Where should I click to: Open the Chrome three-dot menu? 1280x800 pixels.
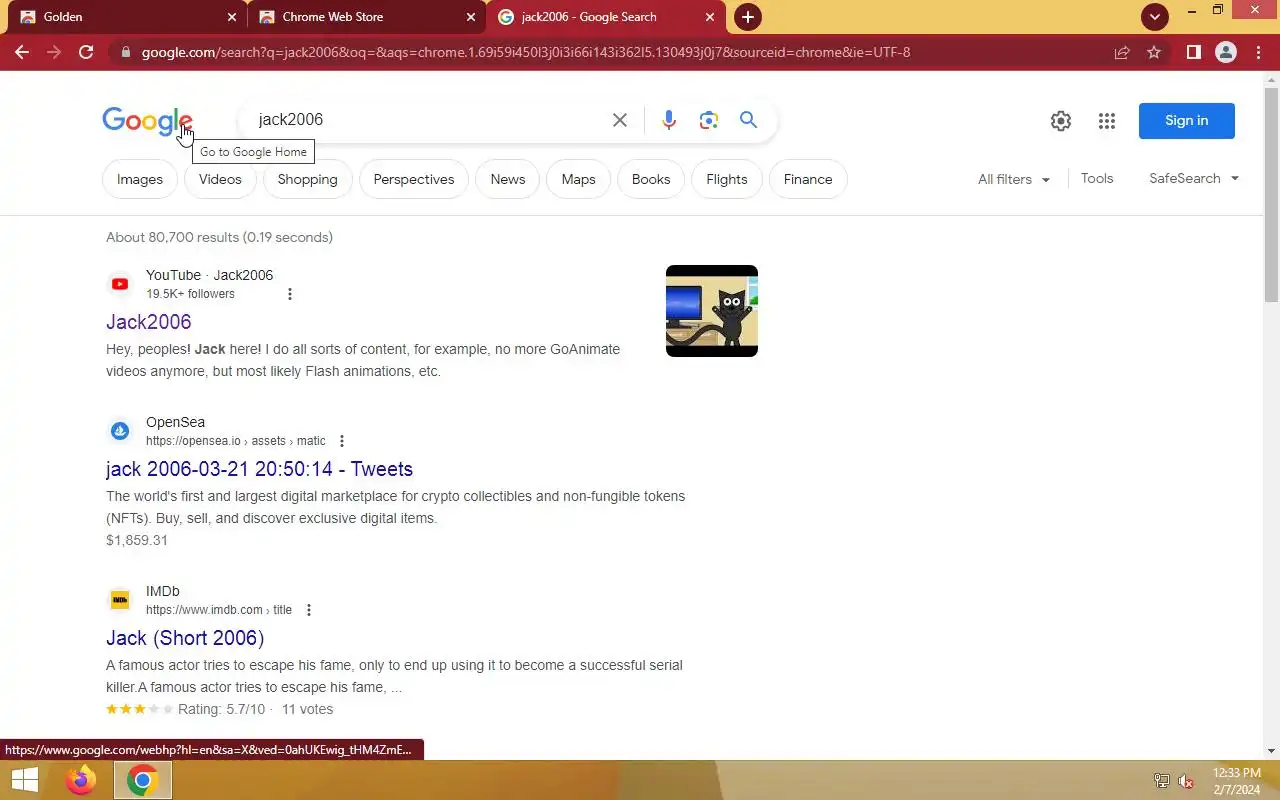coord(1258,52)
